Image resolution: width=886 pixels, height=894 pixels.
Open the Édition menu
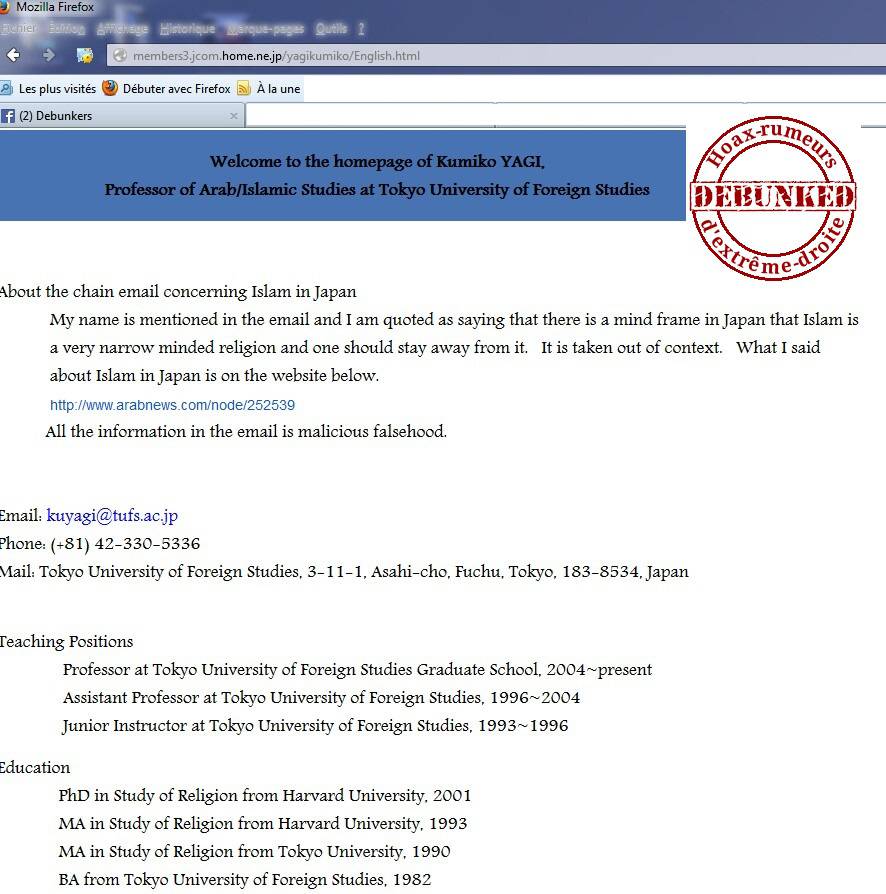pyautogui.click(x=67, y=29)
